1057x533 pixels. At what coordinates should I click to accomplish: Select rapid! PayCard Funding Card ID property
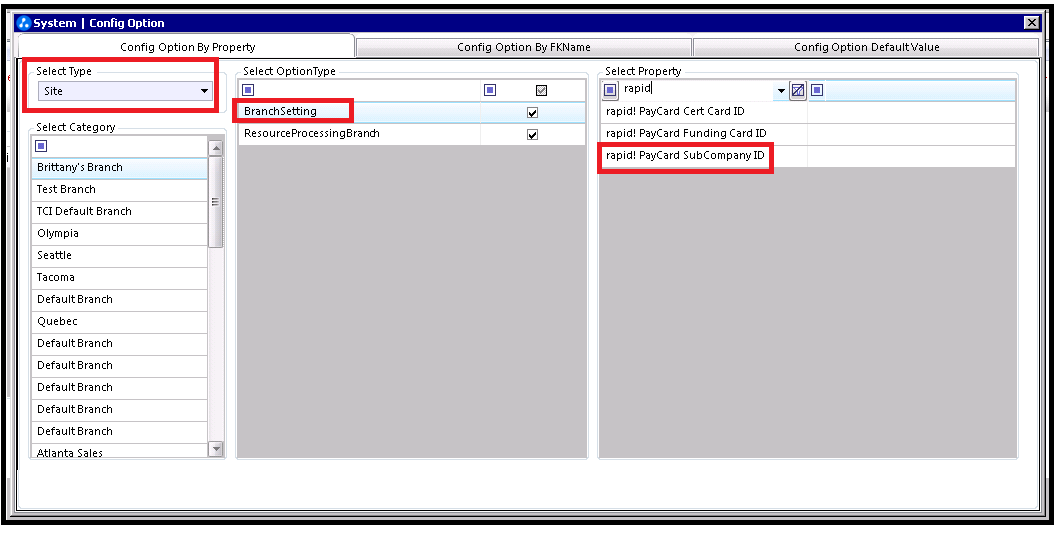807,134
